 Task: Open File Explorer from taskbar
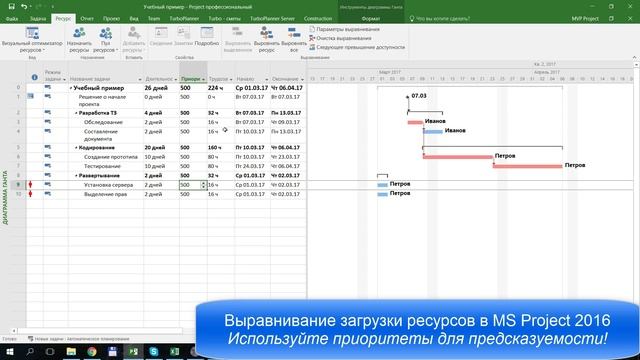pyautogui.click(x=71, y=351)
